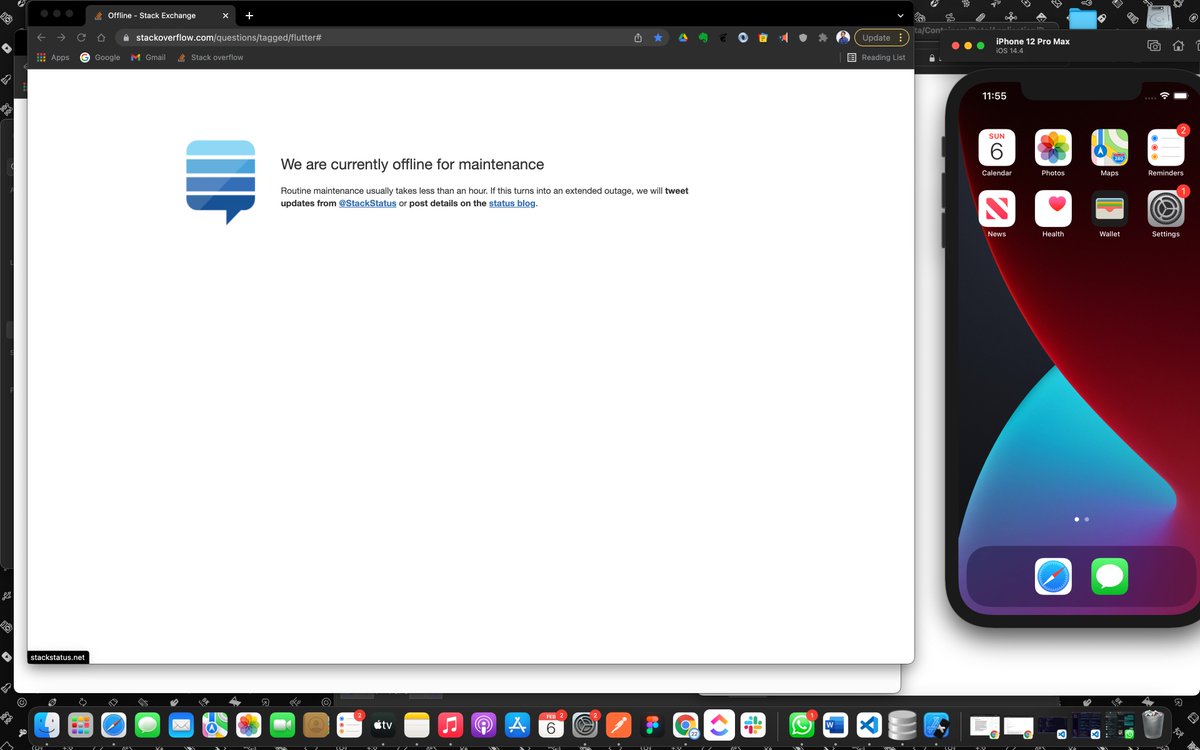Take a Simulator screenshot with camera icon
The image size is (1200, 750).
click(1154, 45)
